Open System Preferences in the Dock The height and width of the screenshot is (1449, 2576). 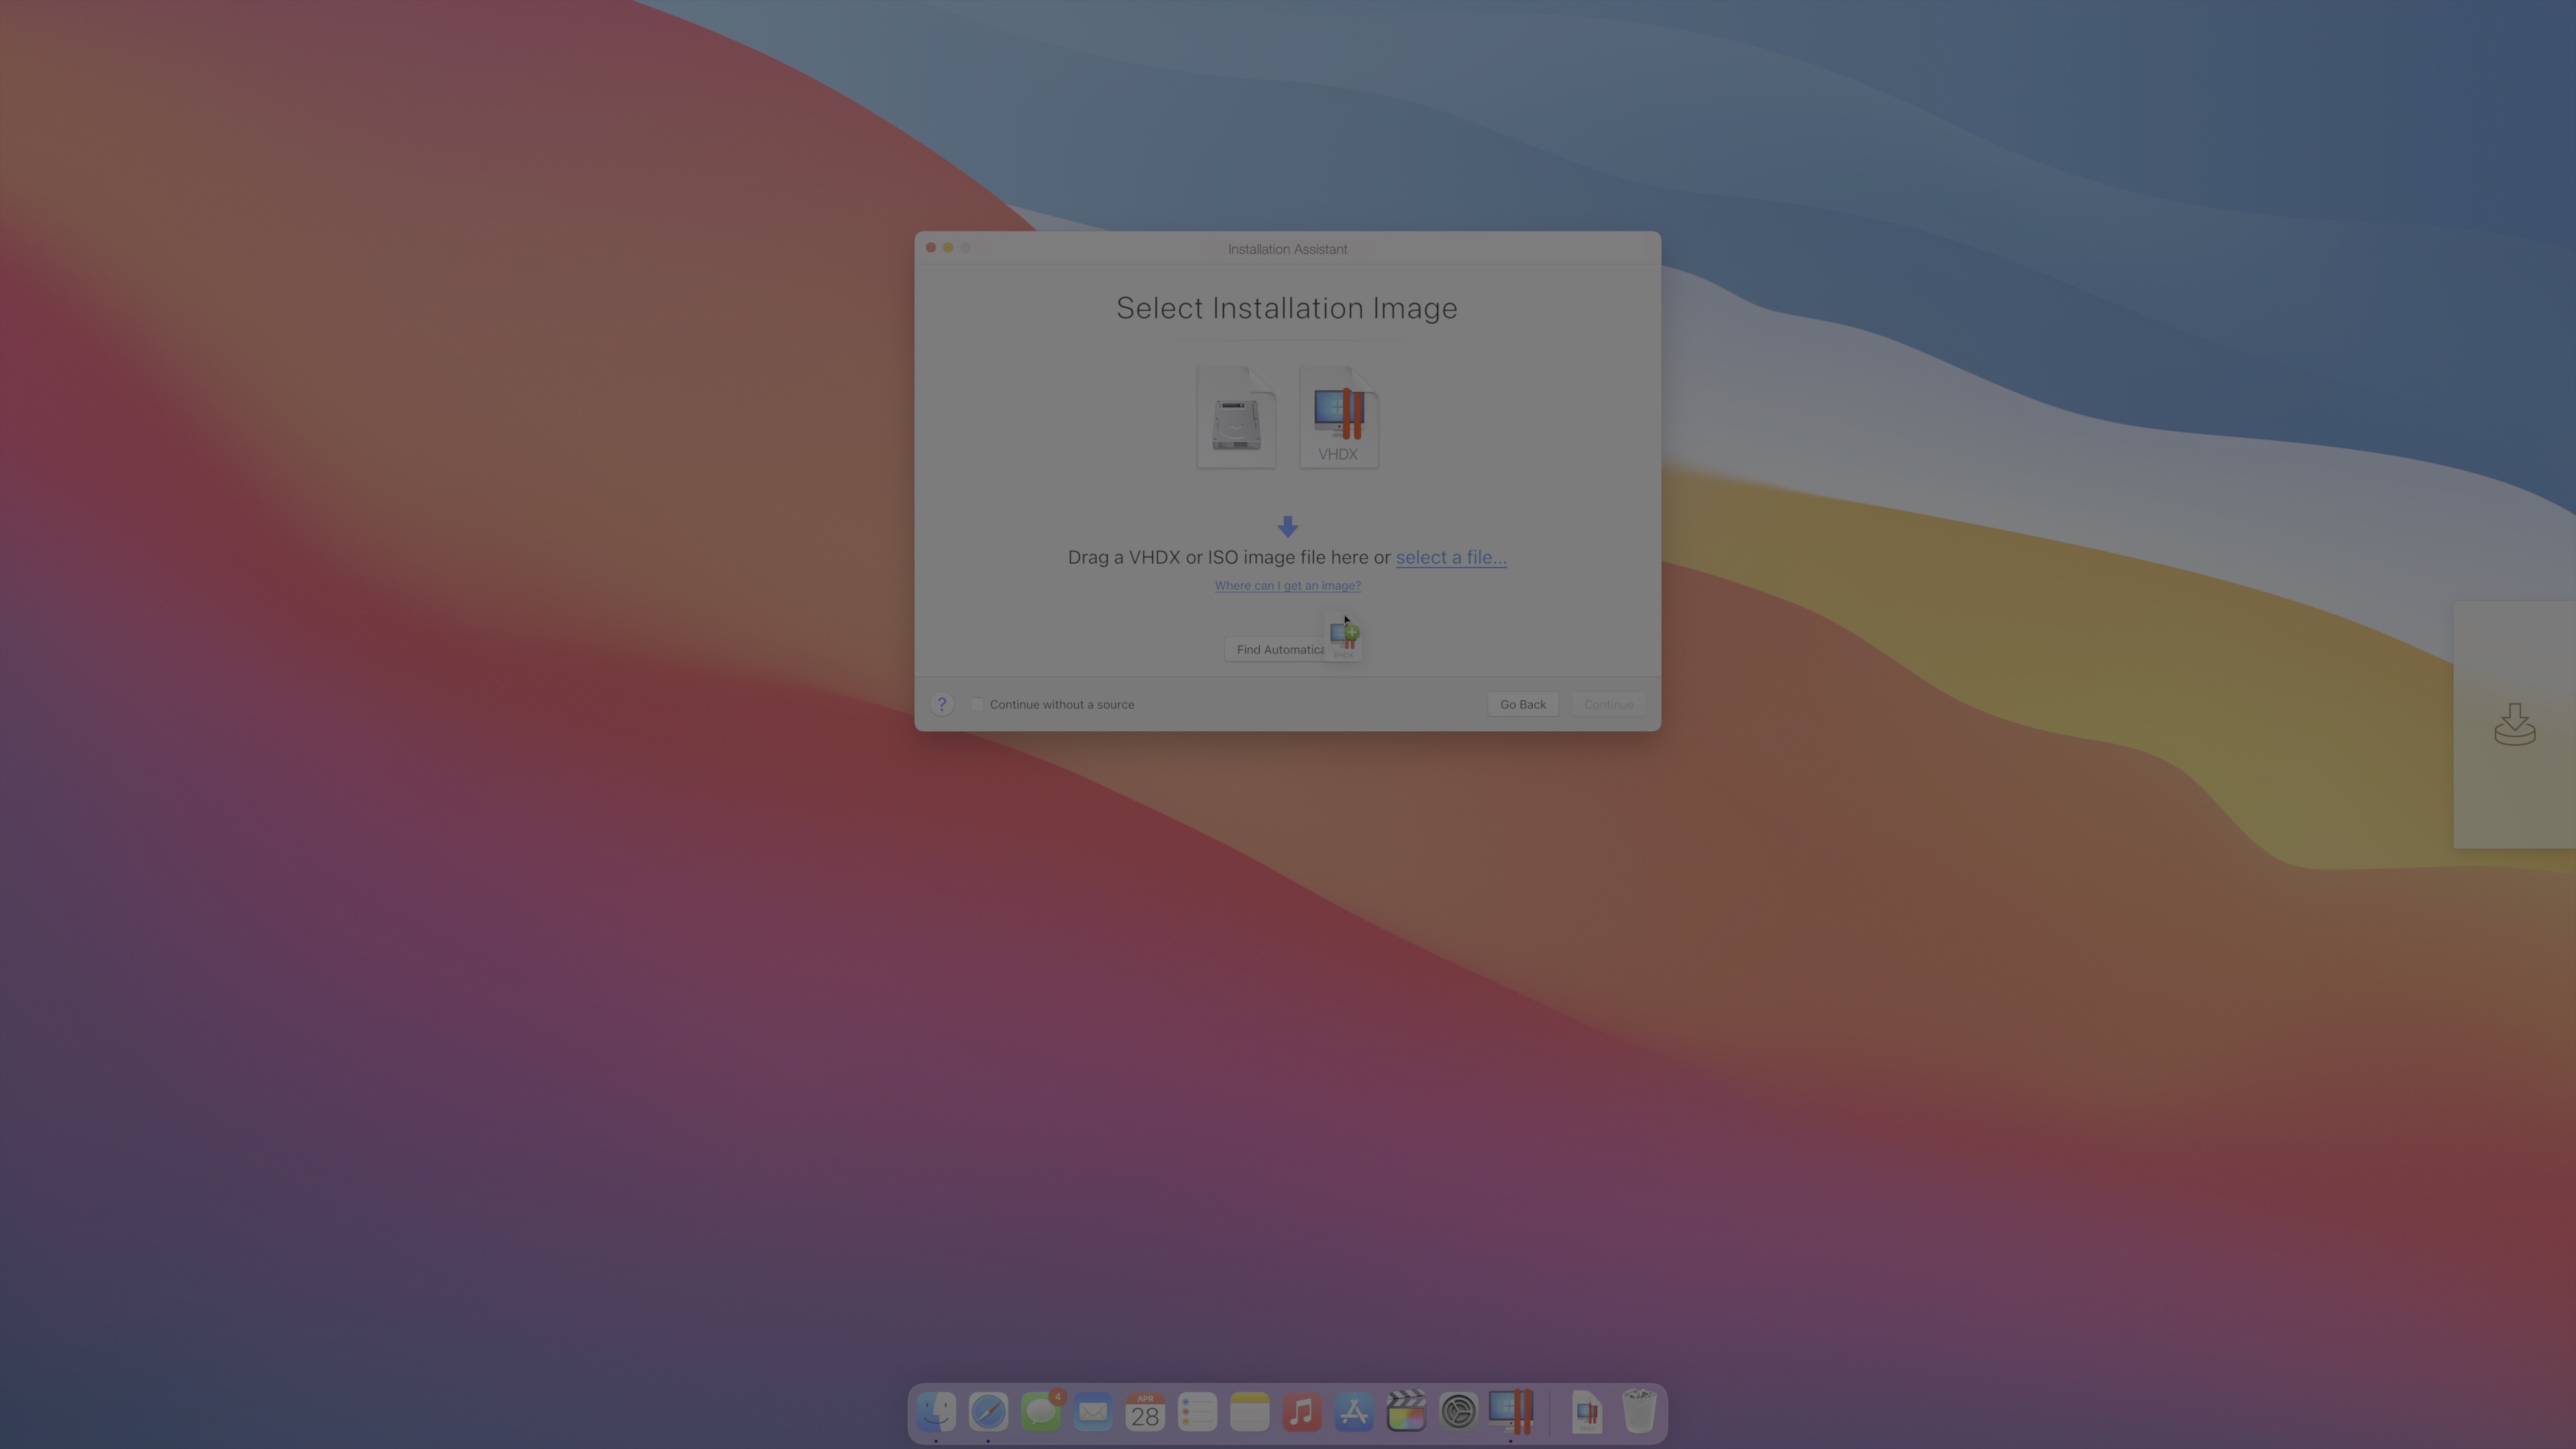[1458, 1412]
